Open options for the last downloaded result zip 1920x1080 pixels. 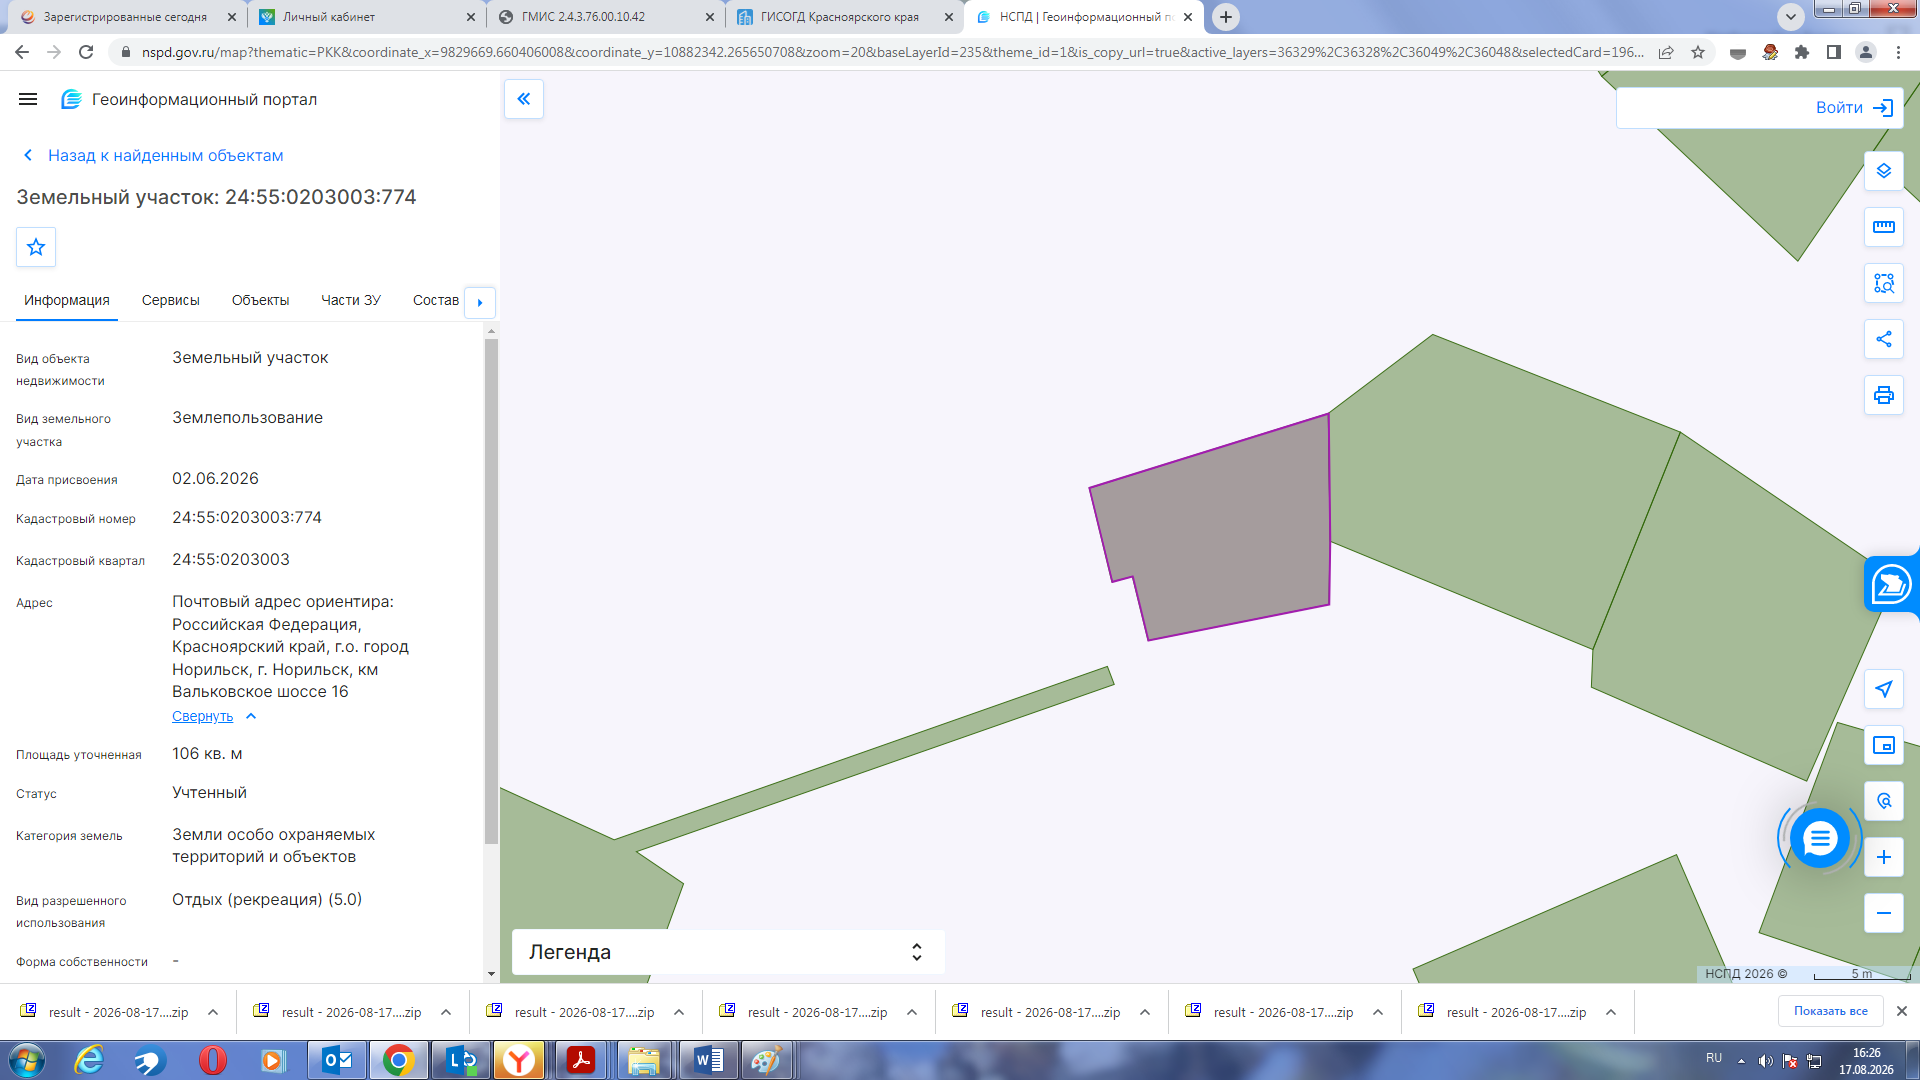point(1611,1012)
